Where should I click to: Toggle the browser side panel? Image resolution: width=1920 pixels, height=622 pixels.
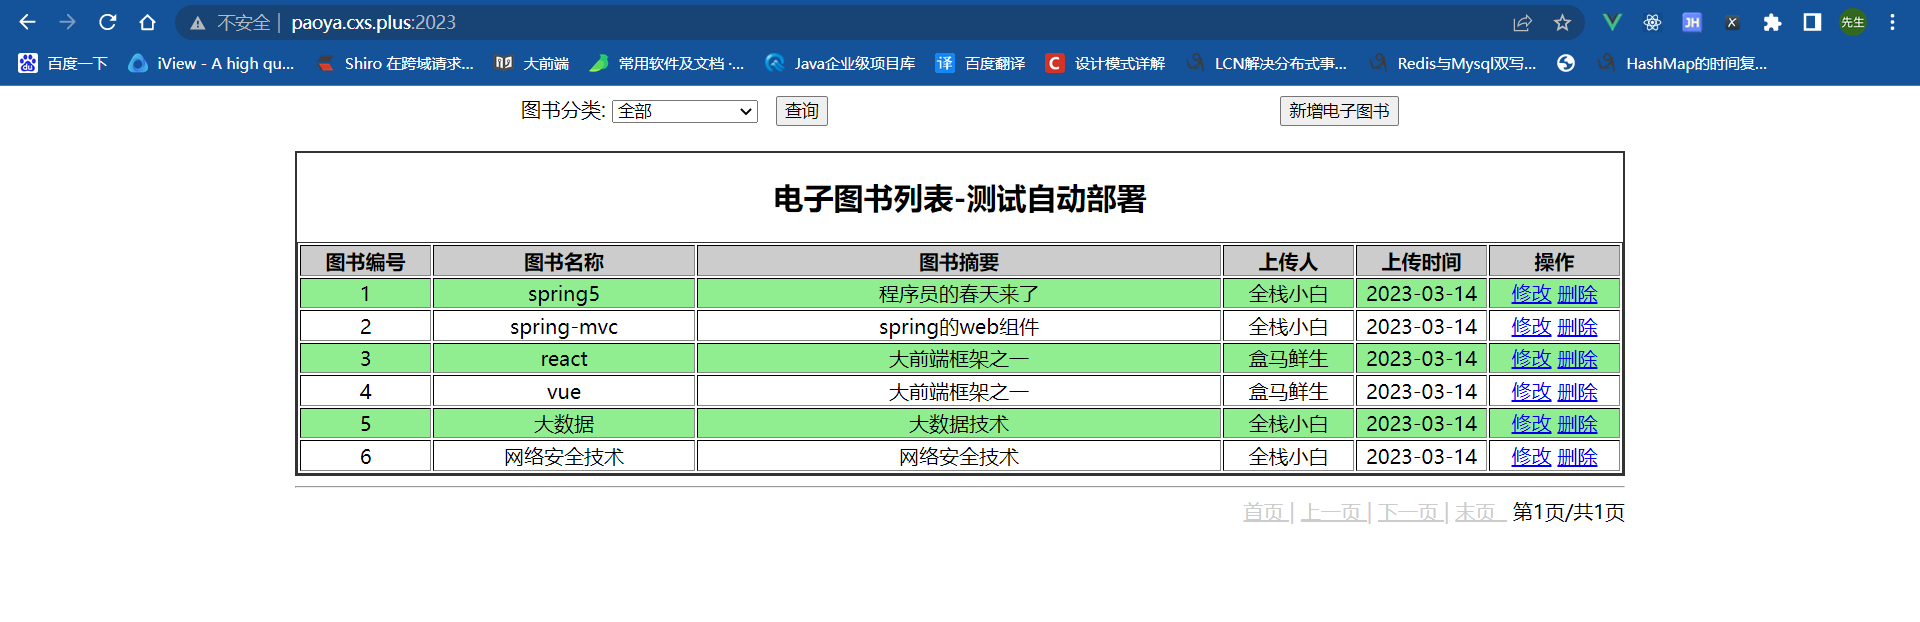point(1812,22)
